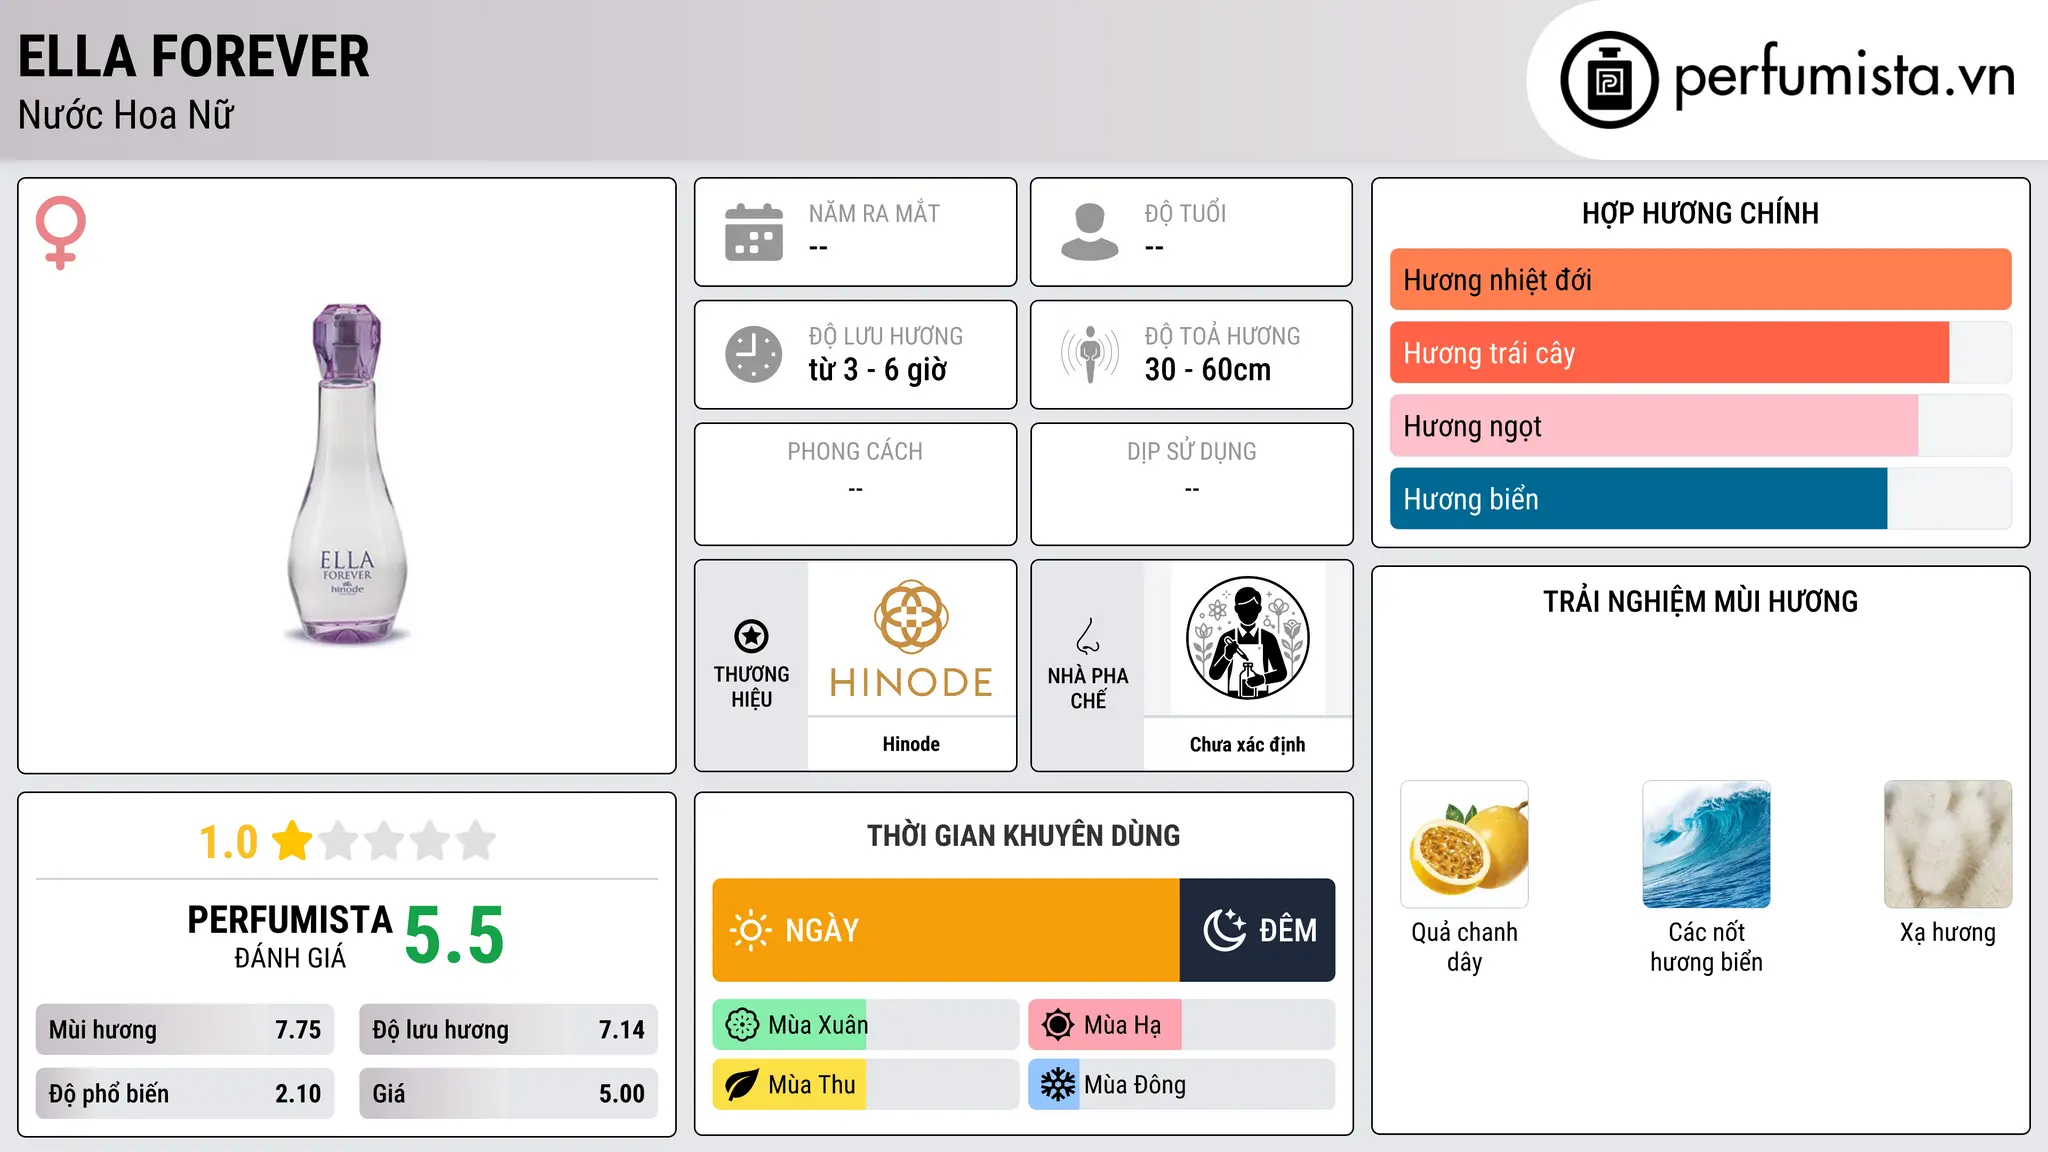Click the Hương nhiệt đới accord bar
The height and width of the screenshot is (1152, 2048).
pyautogui.click(x=1700, y=280)
